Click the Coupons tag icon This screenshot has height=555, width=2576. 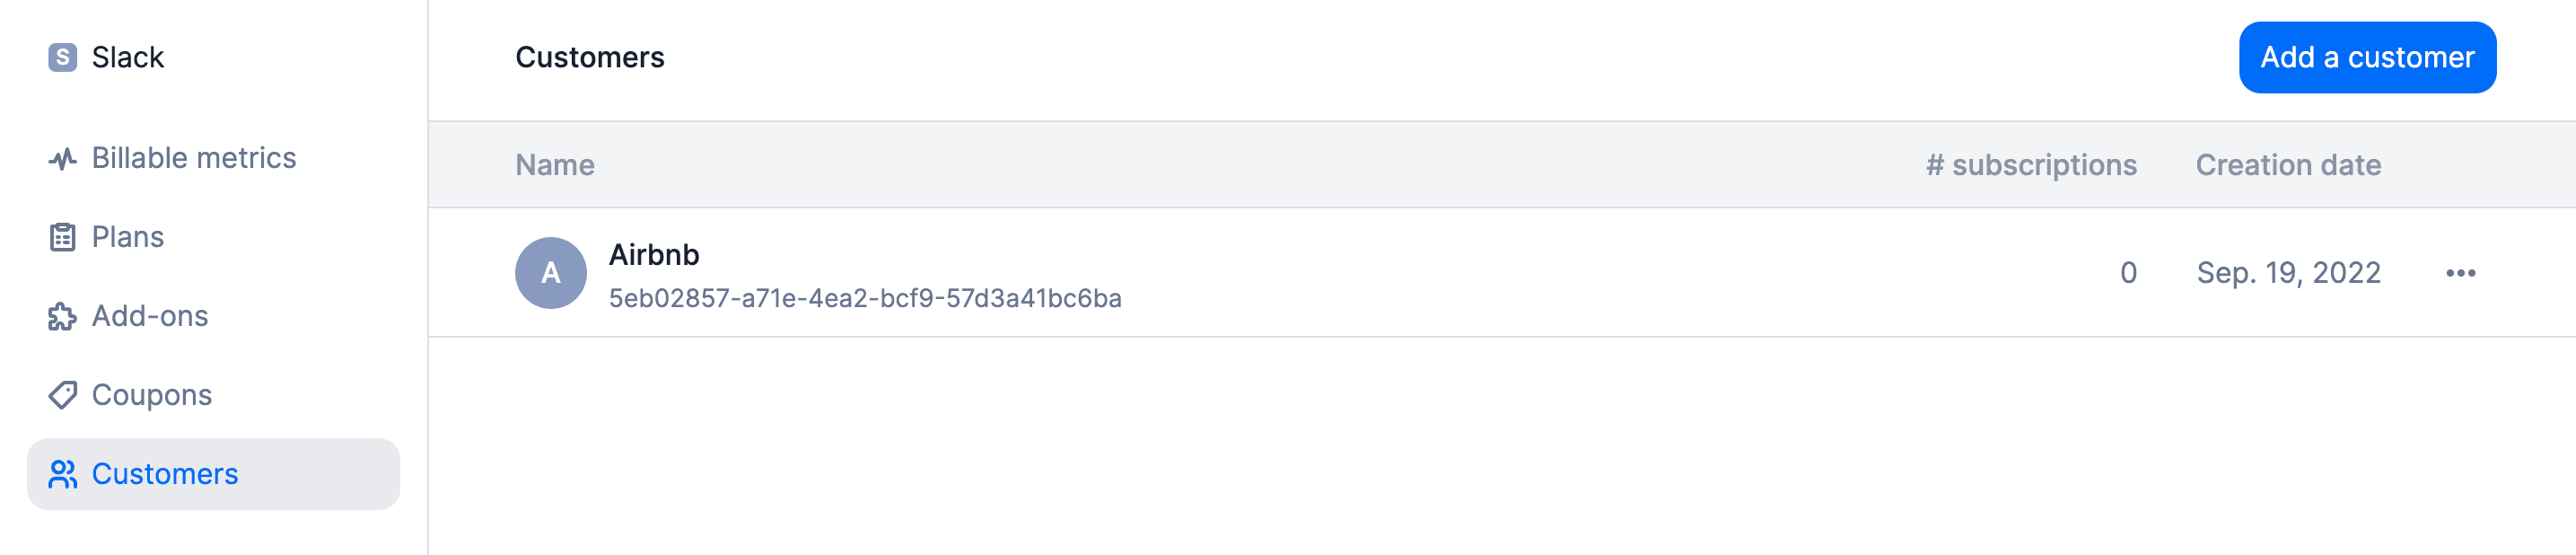click(x=62, y=395)
